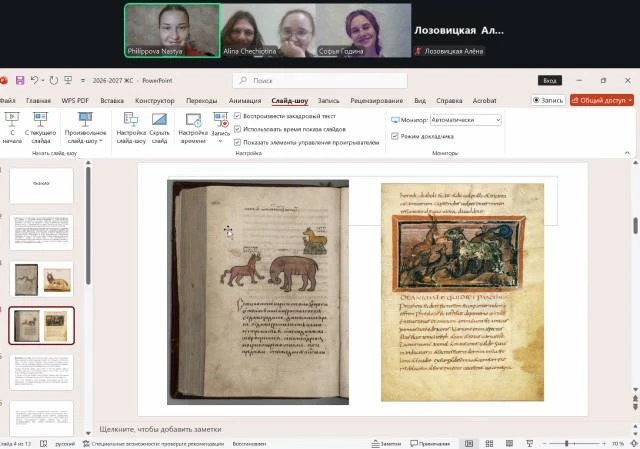The image size is (640, 449).
Task: Open 'Настройка слайд-шоу' setup icon
Action: [131, 119]
